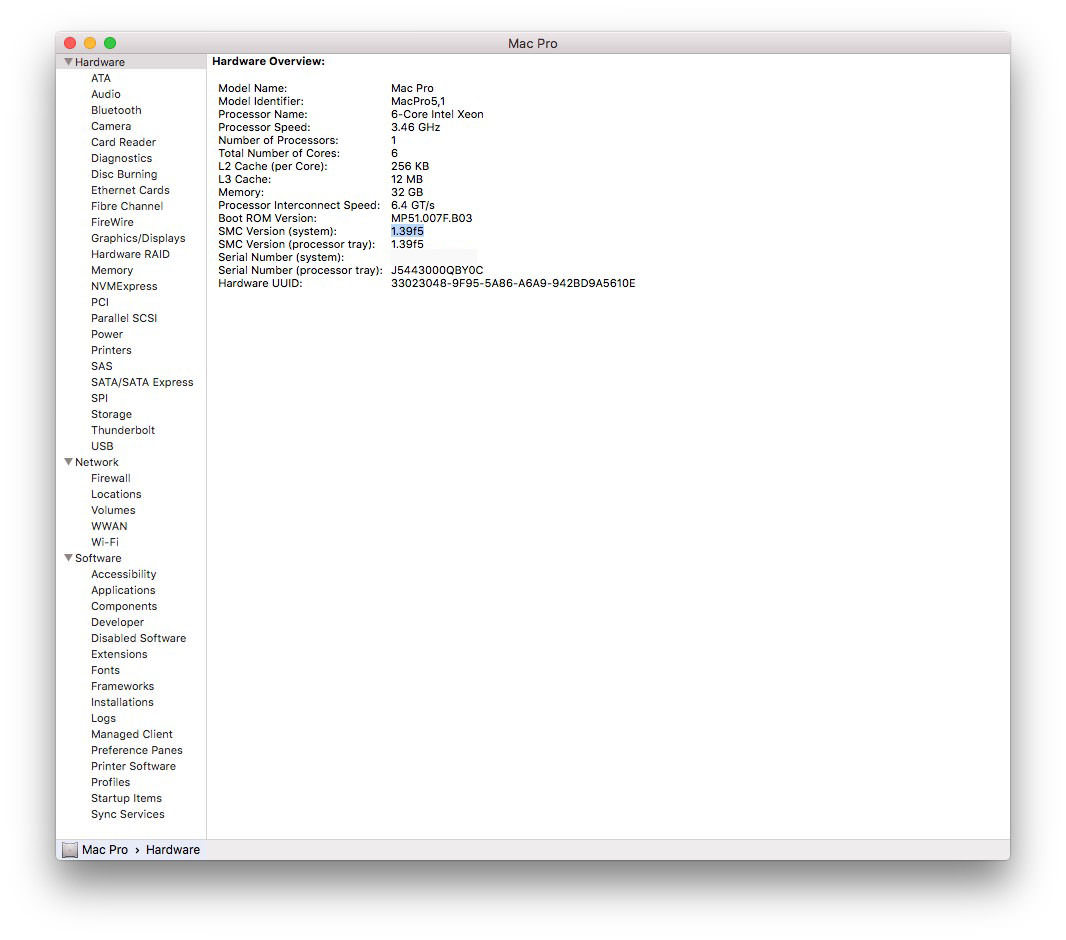Open Logs under Software
The width and height of the screenshot is (1066, 940).
click(x=103, y=718)
